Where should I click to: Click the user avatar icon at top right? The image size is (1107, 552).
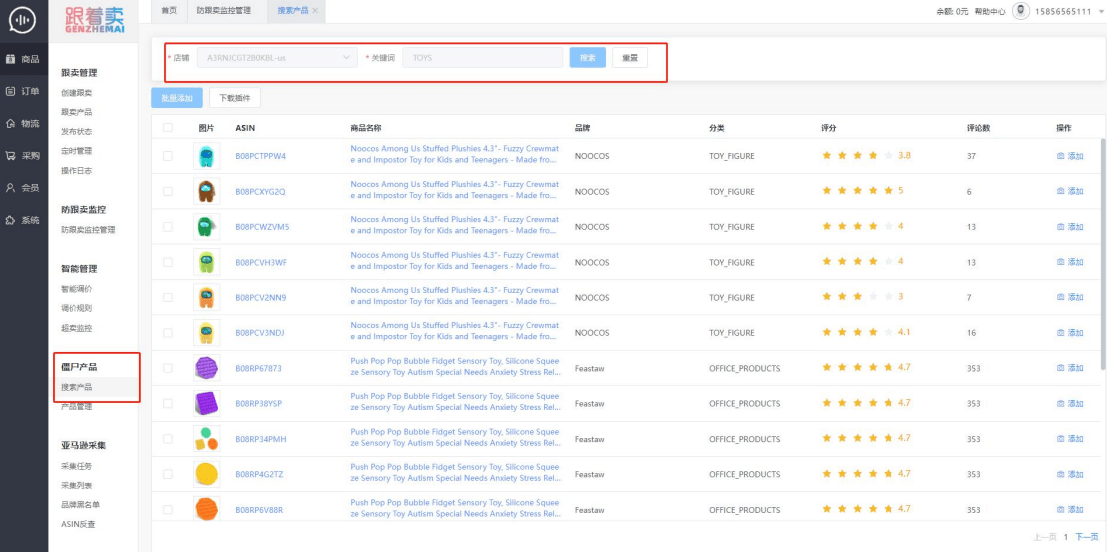point(1020,11)
